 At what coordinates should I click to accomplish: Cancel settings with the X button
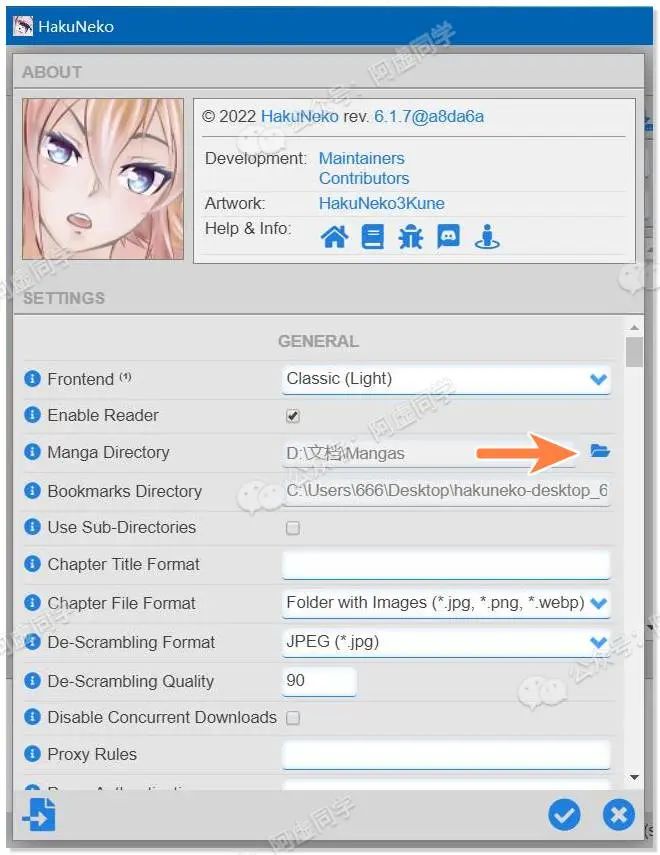[x=619, y=815]
